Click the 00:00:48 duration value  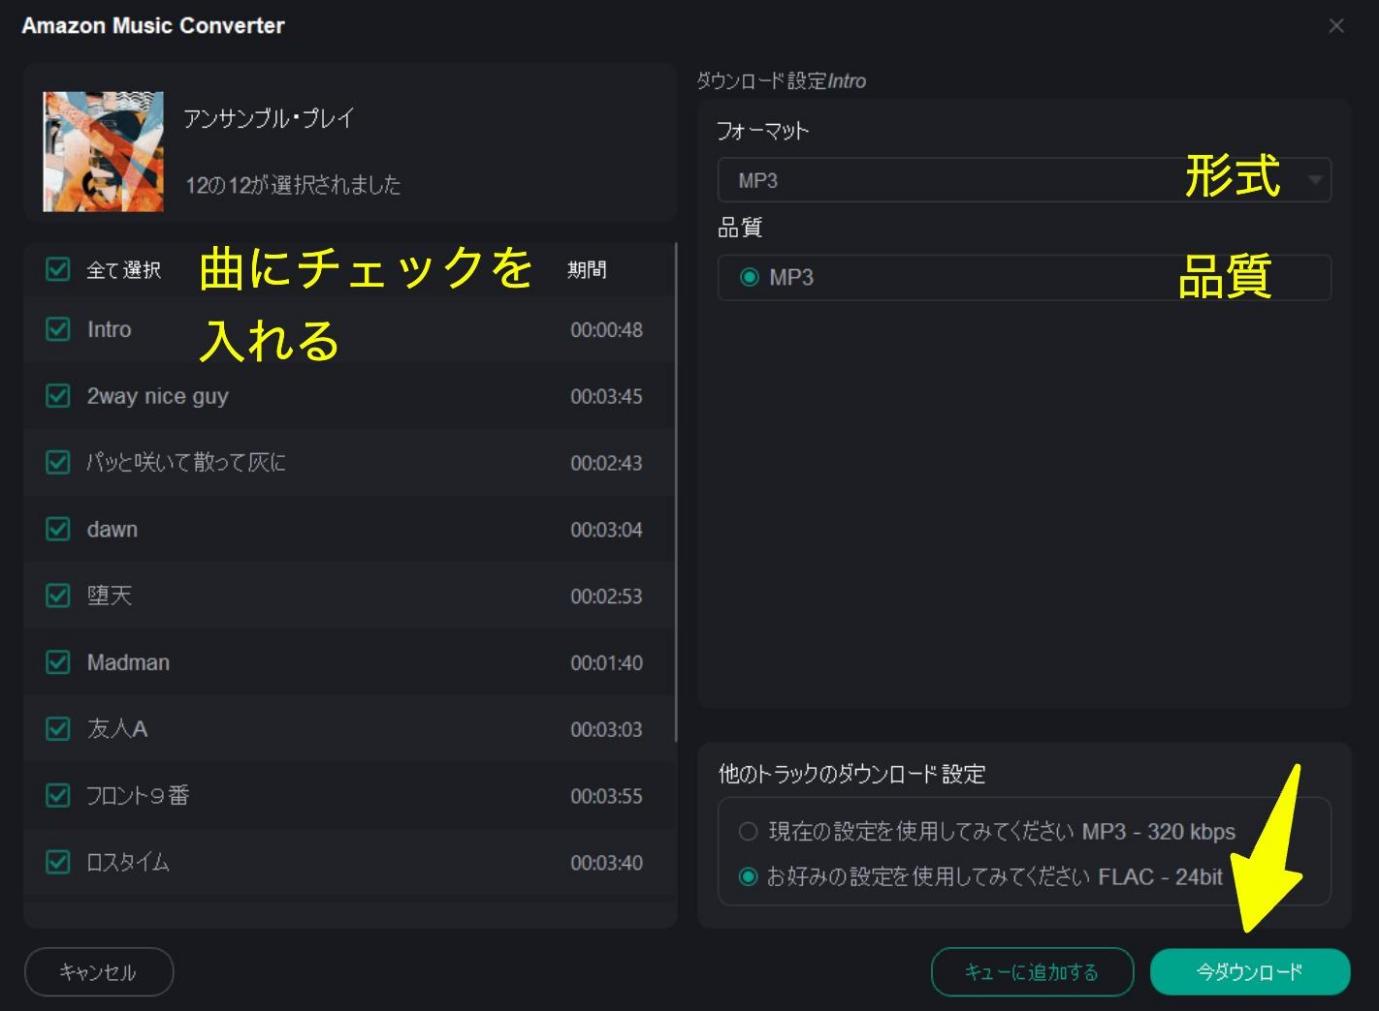[x=606, y=329]
